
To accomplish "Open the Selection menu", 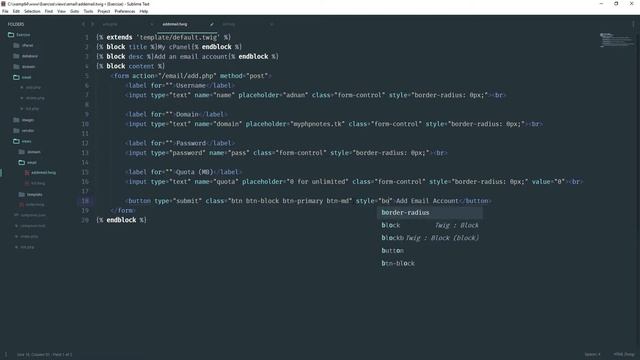I will tap(32, 11).
